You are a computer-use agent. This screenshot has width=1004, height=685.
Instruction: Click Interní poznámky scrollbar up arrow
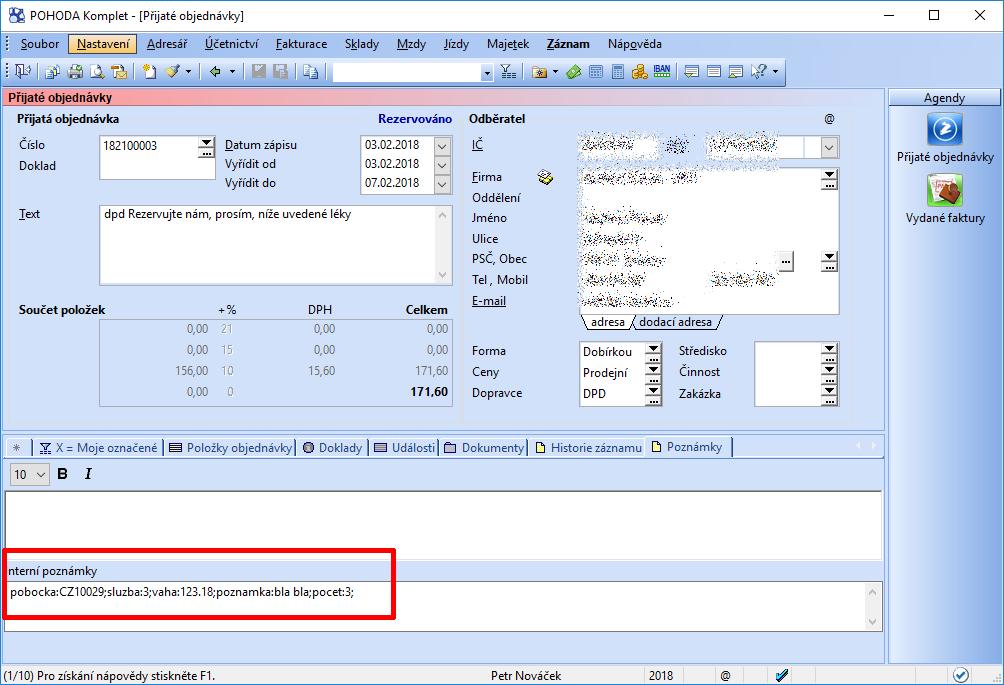872,592
